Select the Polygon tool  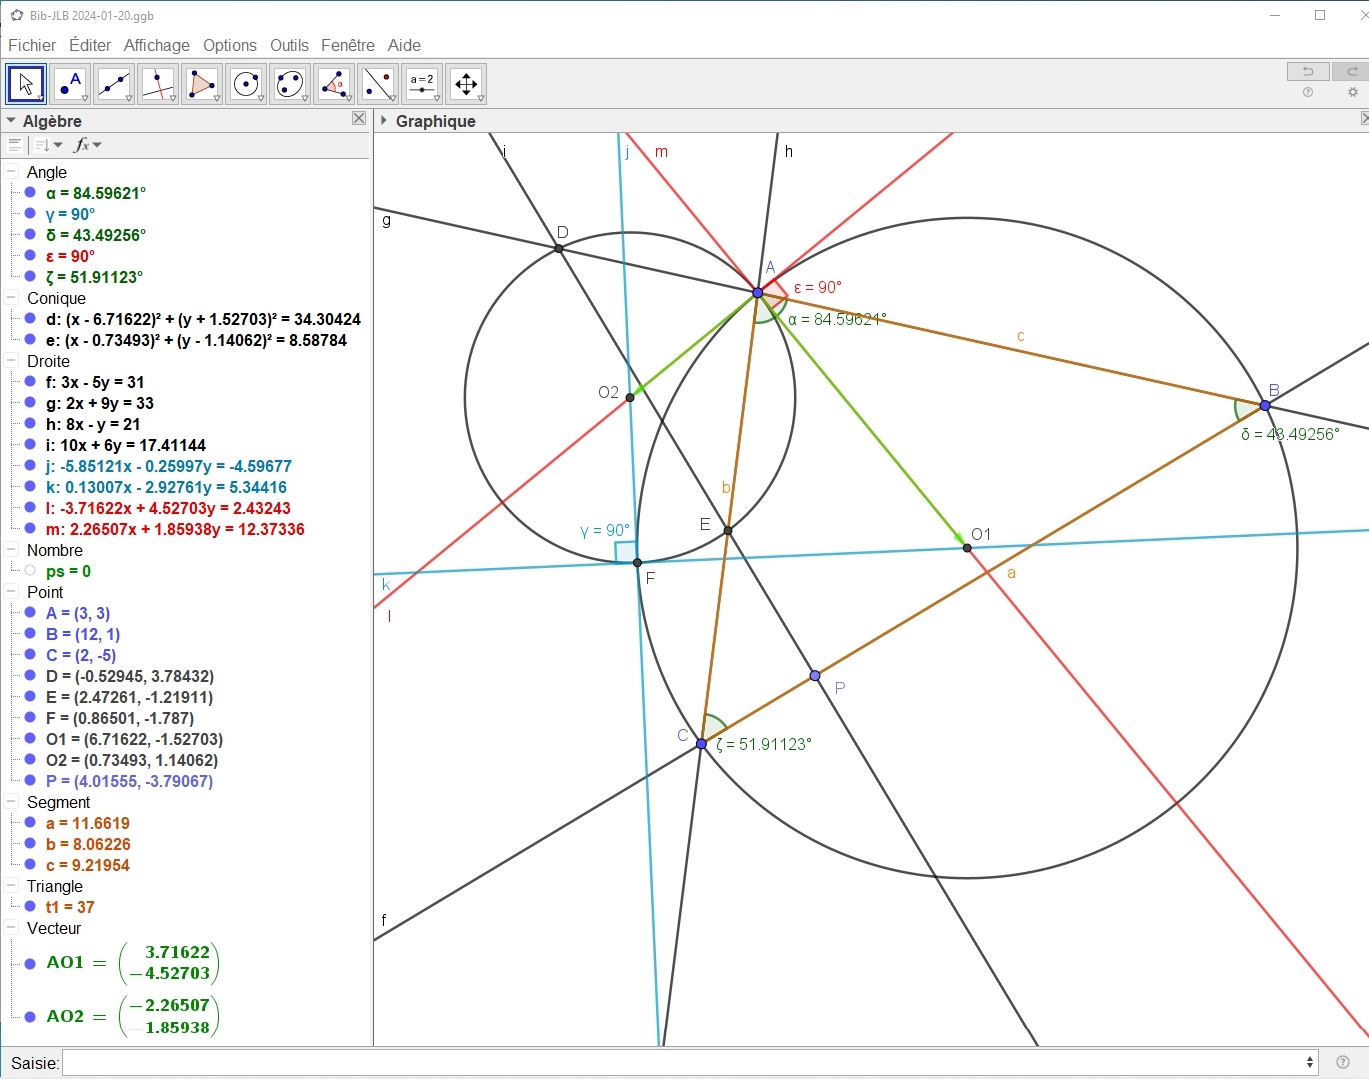click(202, 84)
